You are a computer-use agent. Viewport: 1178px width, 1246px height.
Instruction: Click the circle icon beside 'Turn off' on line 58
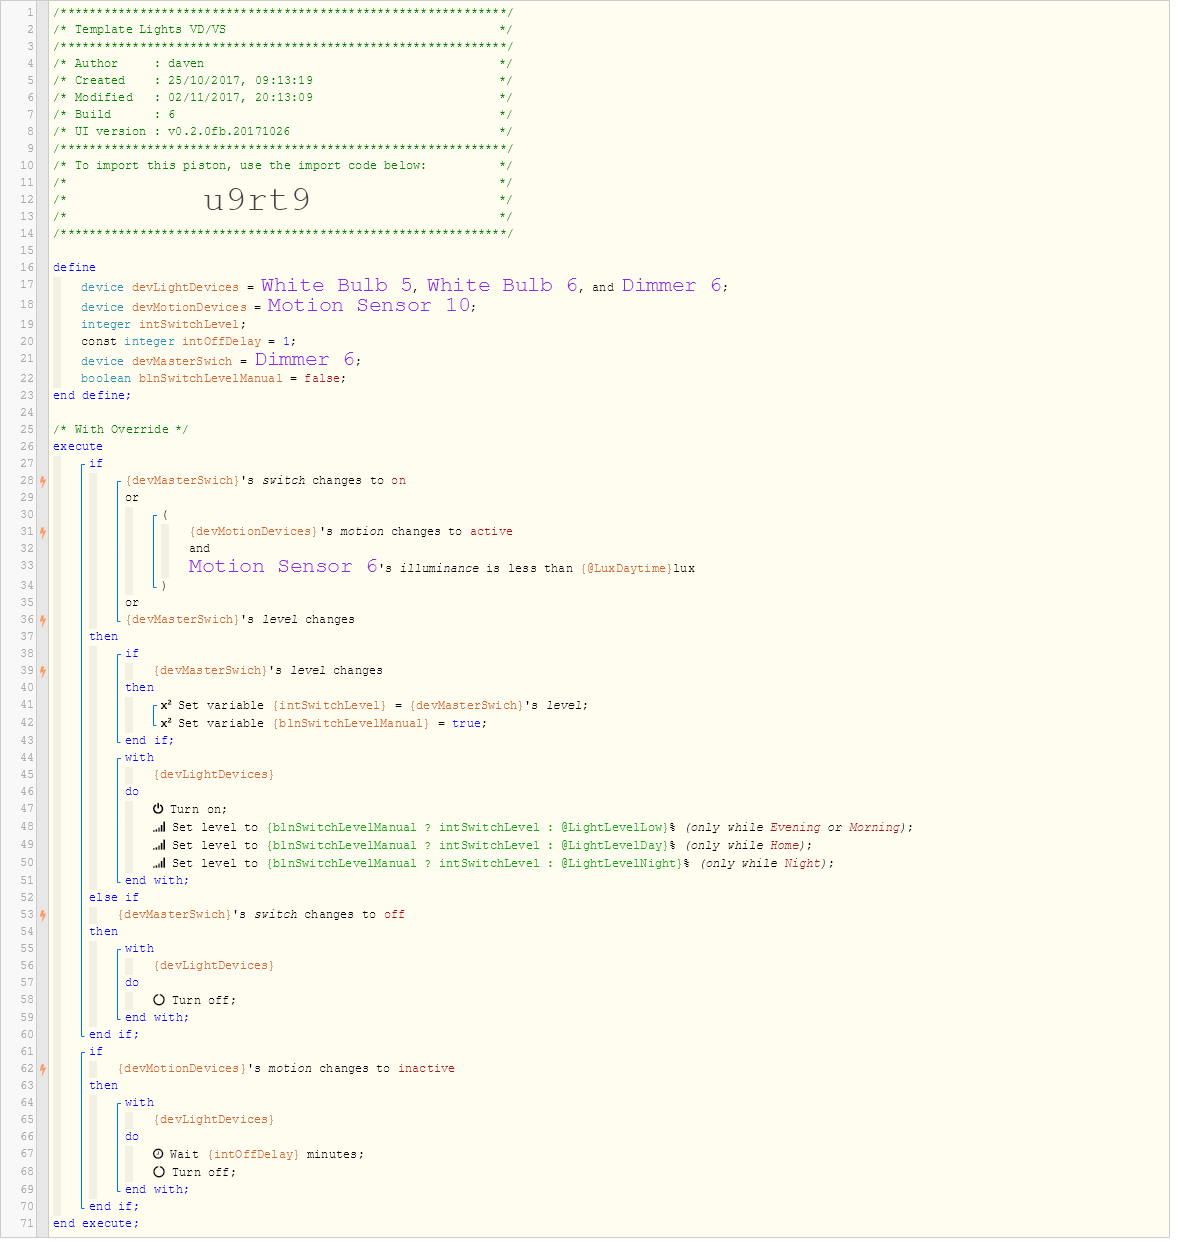point(159,1000)
